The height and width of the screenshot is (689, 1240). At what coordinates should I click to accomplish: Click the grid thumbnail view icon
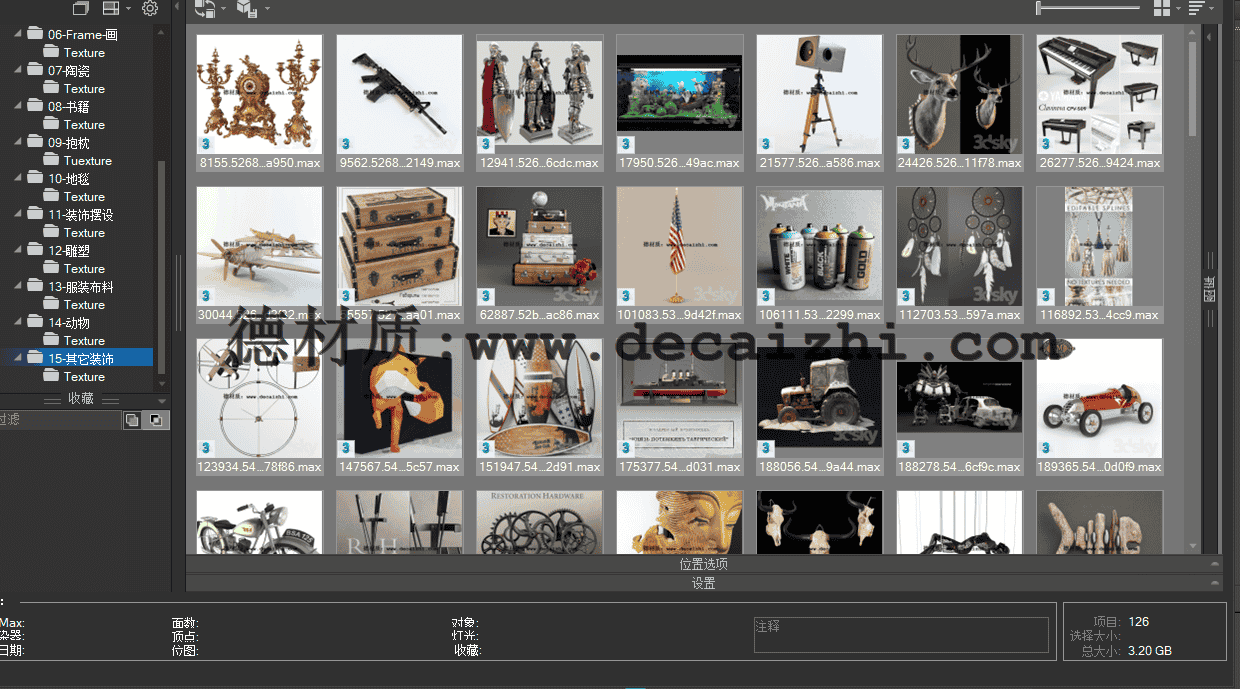1160,8
